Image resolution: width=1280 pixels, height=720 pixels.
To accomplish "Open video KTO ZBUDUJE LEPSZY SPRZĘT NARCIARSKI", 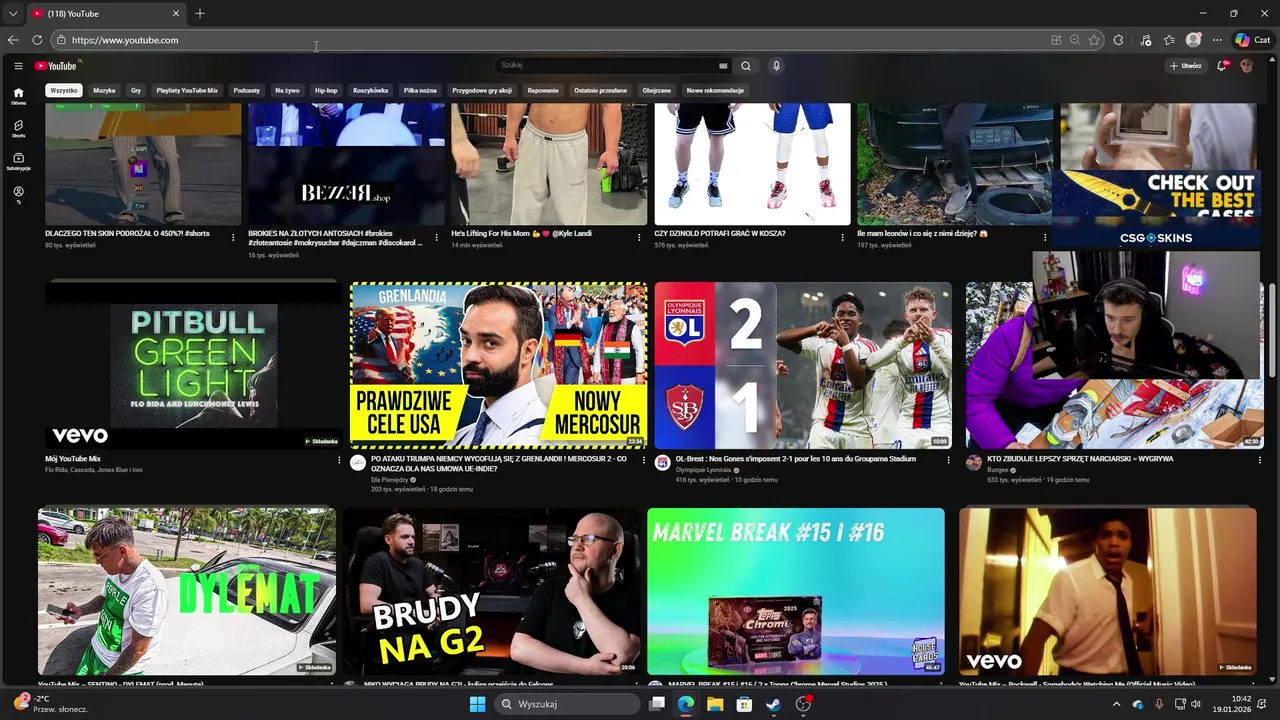I will pyautogui.click(x=1080, y=459).
